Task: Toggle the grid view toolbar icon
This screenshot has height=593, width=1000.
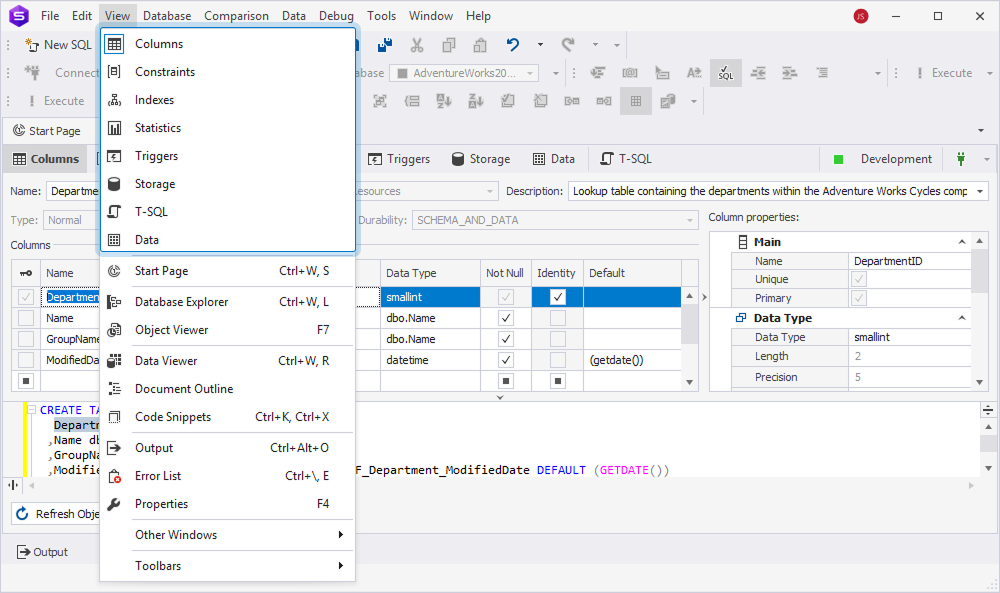Action: (x=636, y=101)
